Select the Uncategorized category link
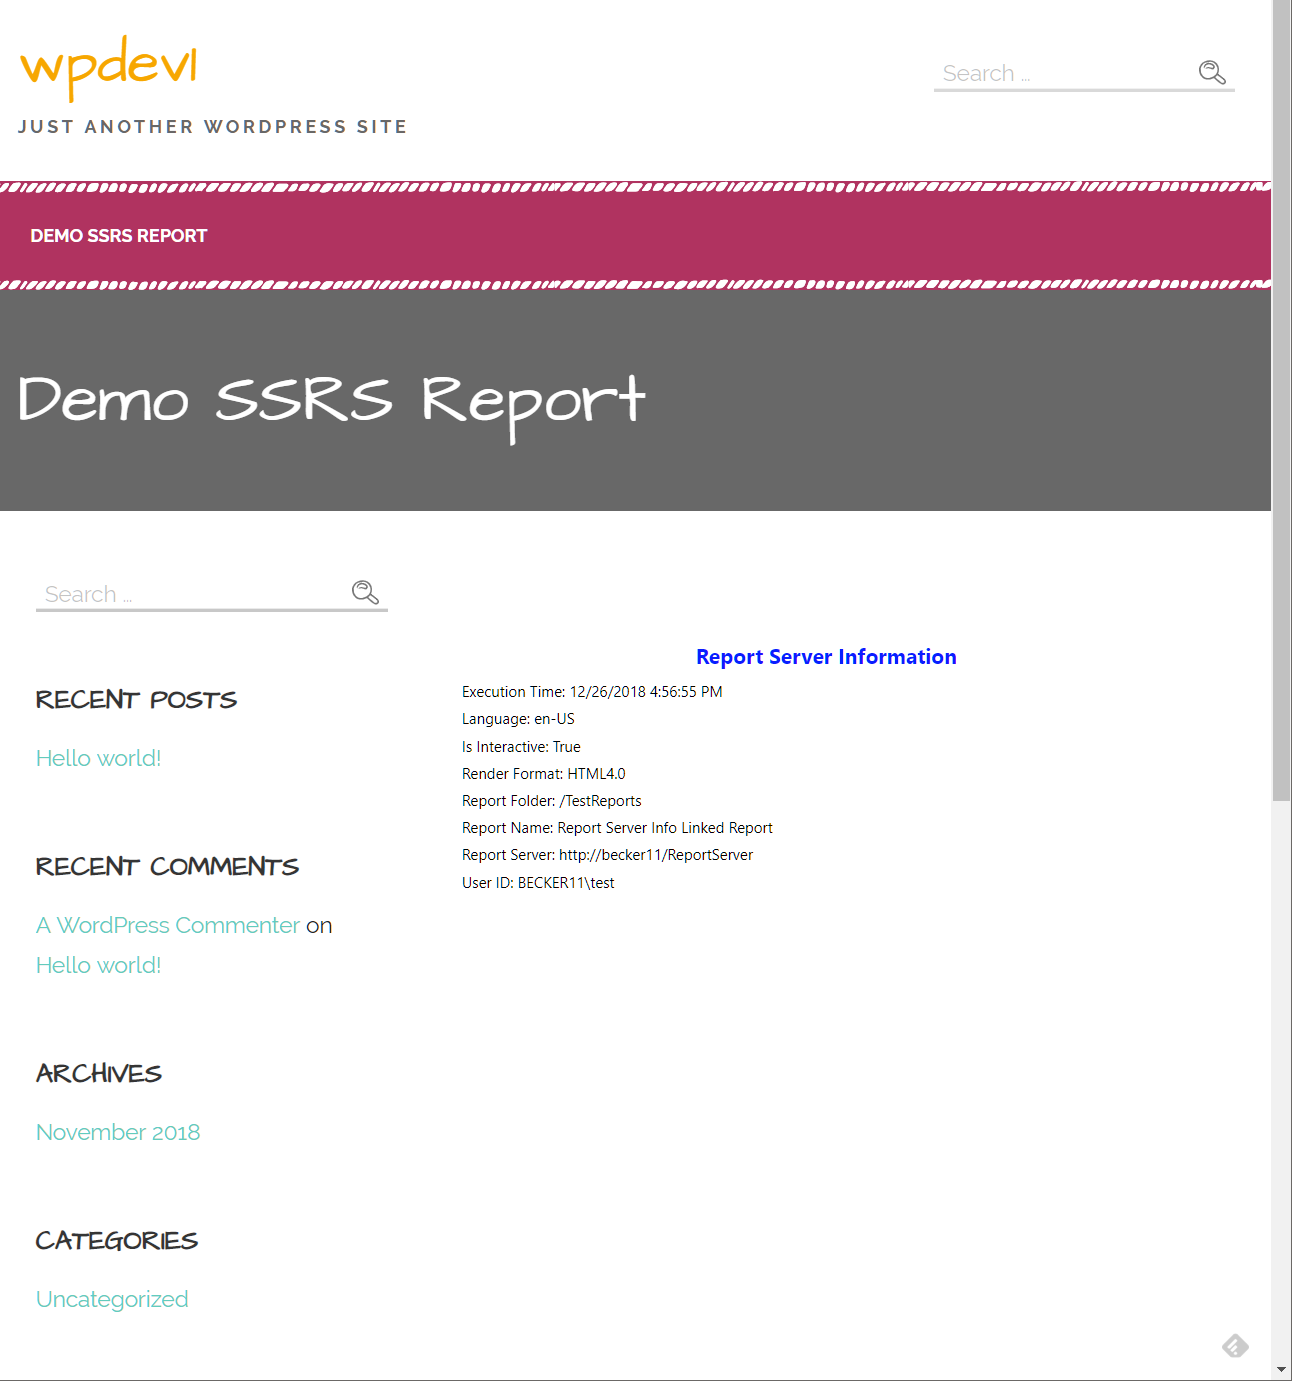The width and height of the screenshot is (1292, 1381). point(112,1299)
